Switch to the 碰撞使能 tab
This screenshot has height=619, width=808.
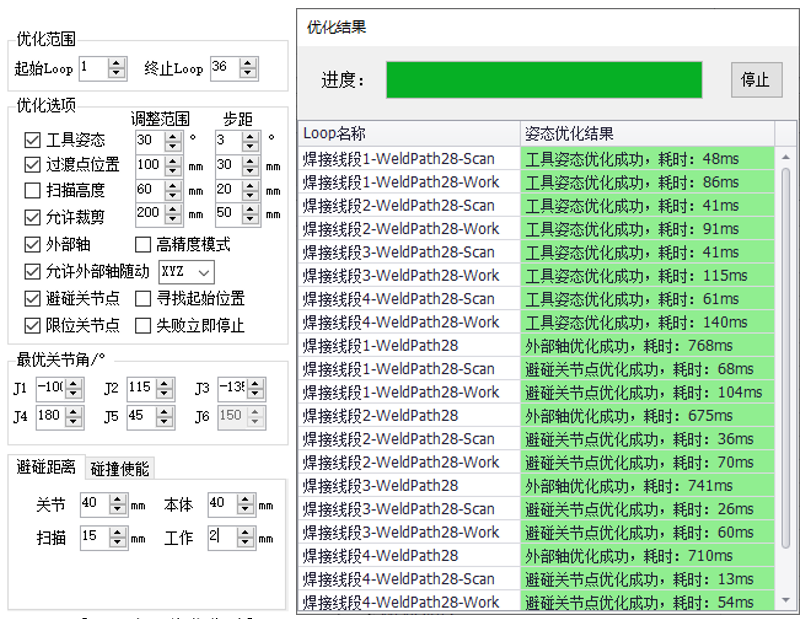coord(119,468)
